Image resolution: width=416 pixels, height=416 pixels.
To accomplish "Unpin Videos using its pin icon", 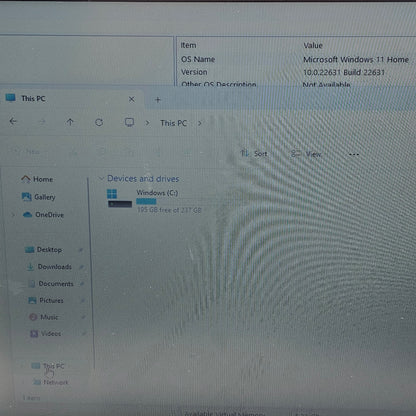I will 84,333.
